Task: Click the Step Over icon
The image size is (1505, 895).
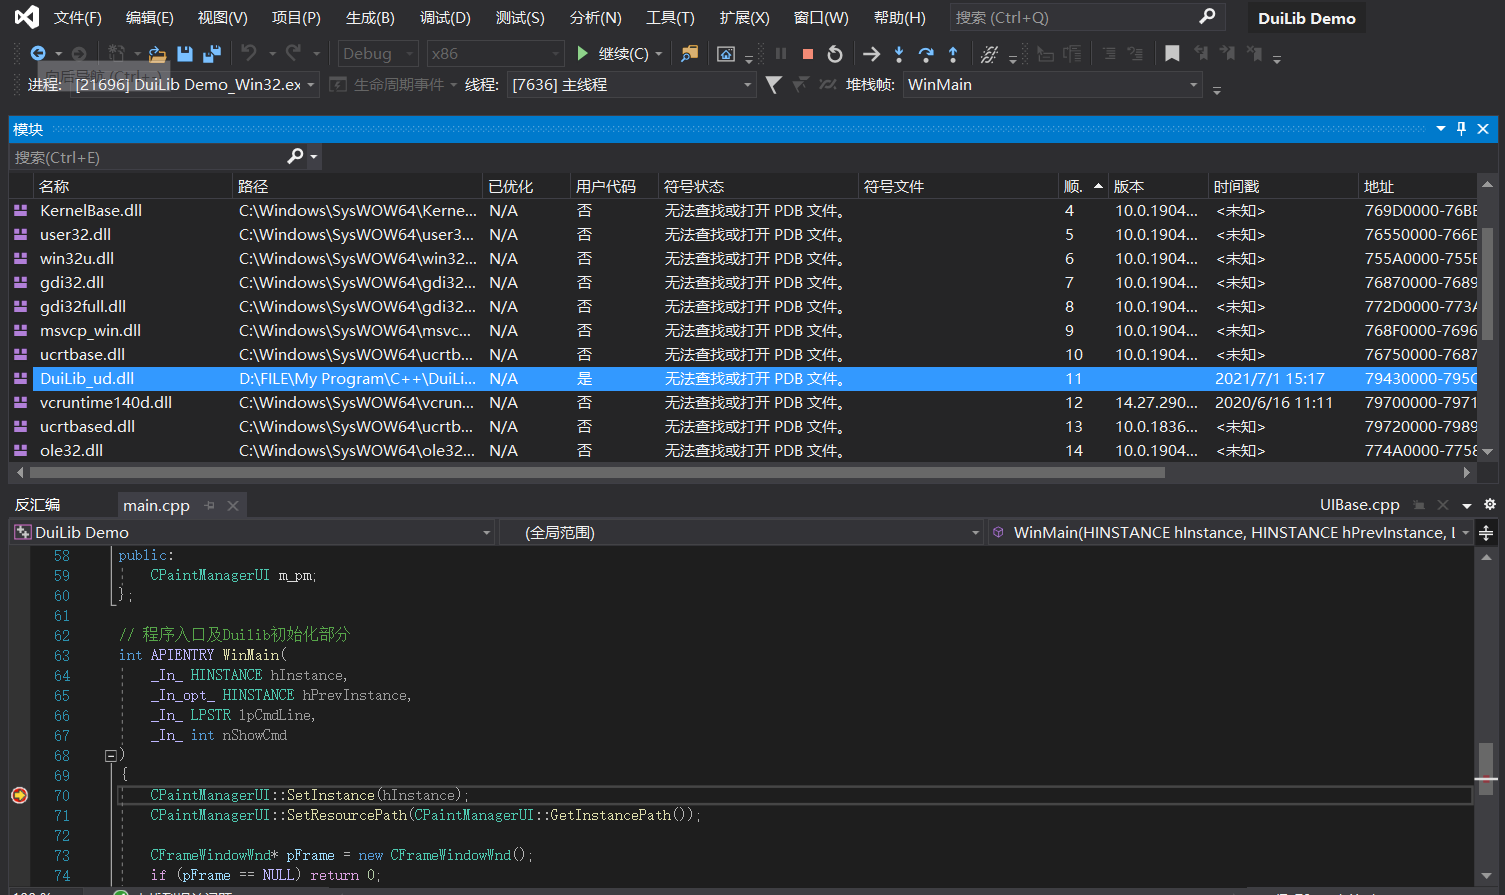Action: (x=926, y=54)
